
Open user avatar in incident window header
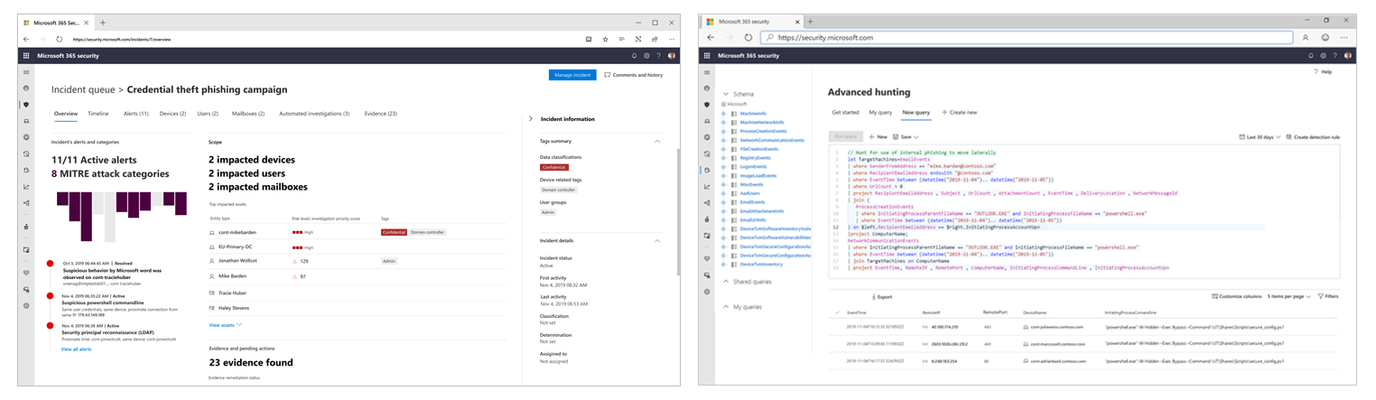[671, 56]
